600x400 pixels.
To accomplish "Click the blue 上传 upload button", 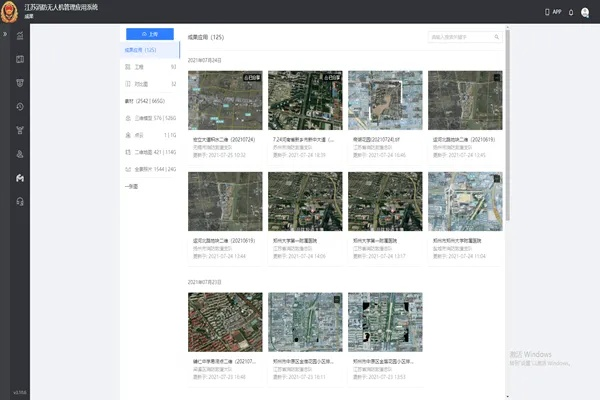I will [x=150, y=34].
